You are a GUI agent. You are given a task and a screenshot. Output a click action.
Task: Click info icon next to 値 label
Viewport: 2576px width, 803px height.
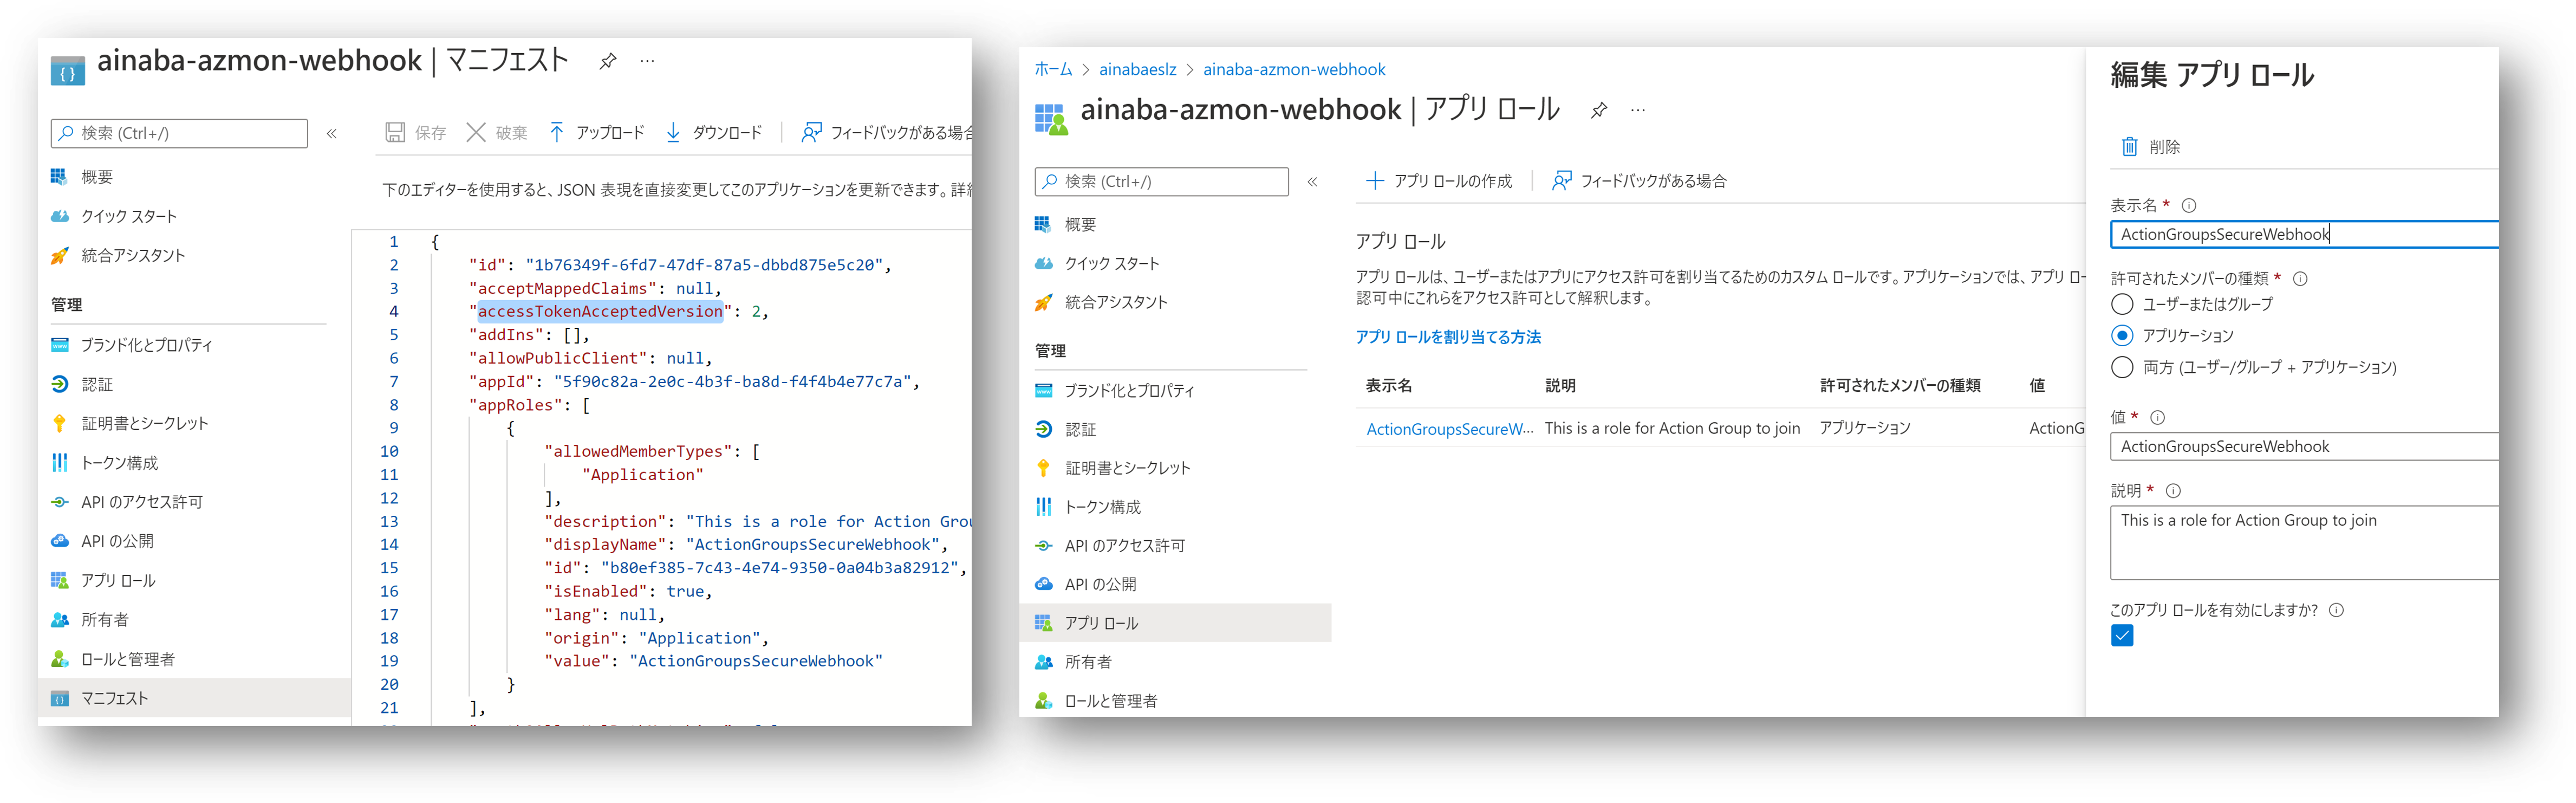[2157, 418]
